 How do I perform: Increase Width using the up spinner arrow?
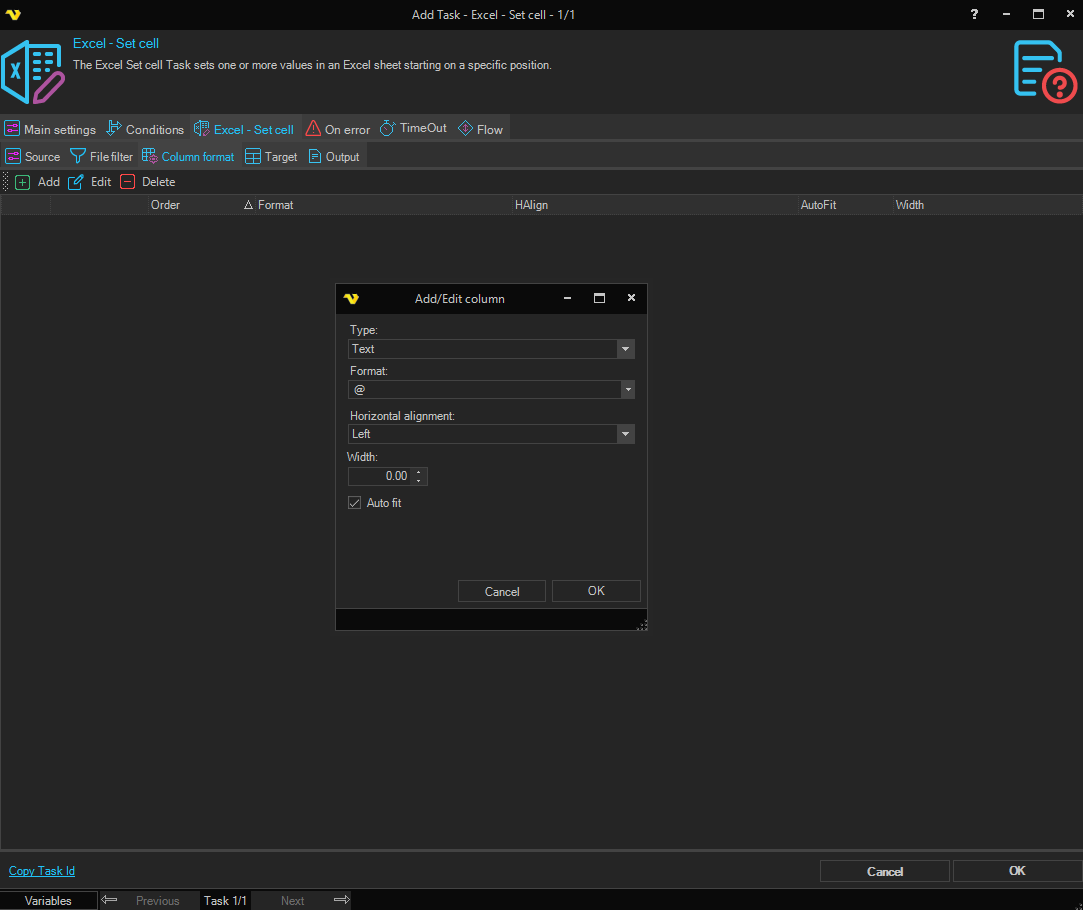pyautogui.click(x=419, y=472)
